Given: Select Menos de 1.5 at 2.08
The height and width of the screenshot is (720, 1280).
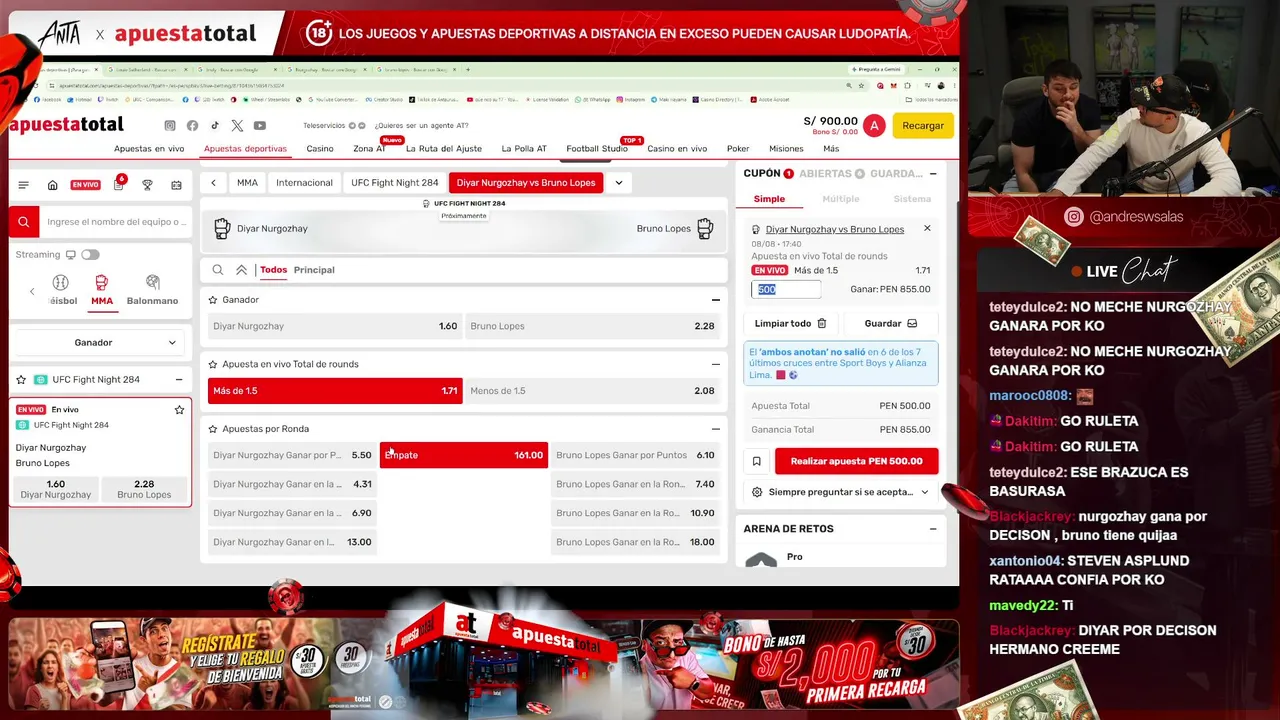Looking at the screenshot, I should (593, 391).
